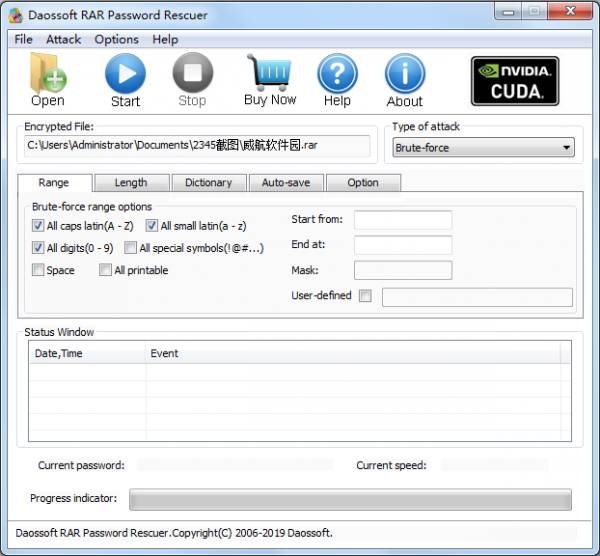600x556 pixels.
Task: Click the End at input field
Action: (x=403, y=245)
